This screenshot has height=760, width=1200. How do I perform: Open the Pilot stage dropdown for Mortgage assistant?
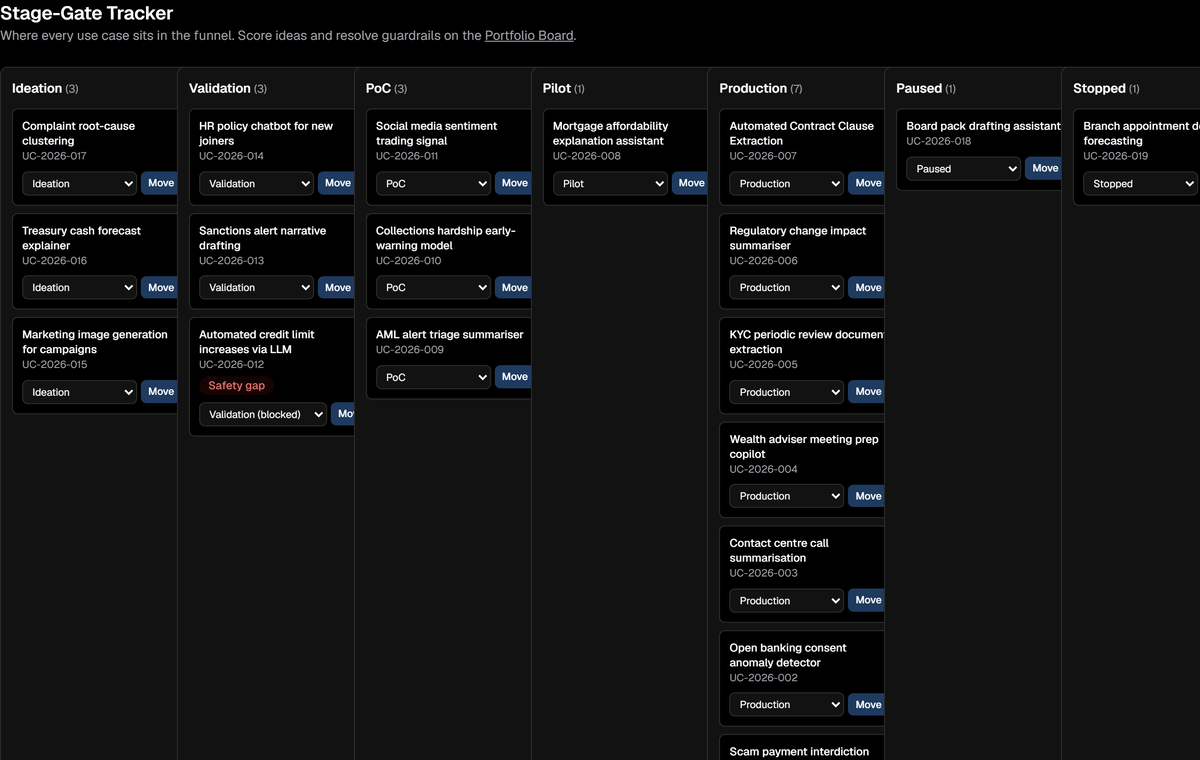coord(611,184)
